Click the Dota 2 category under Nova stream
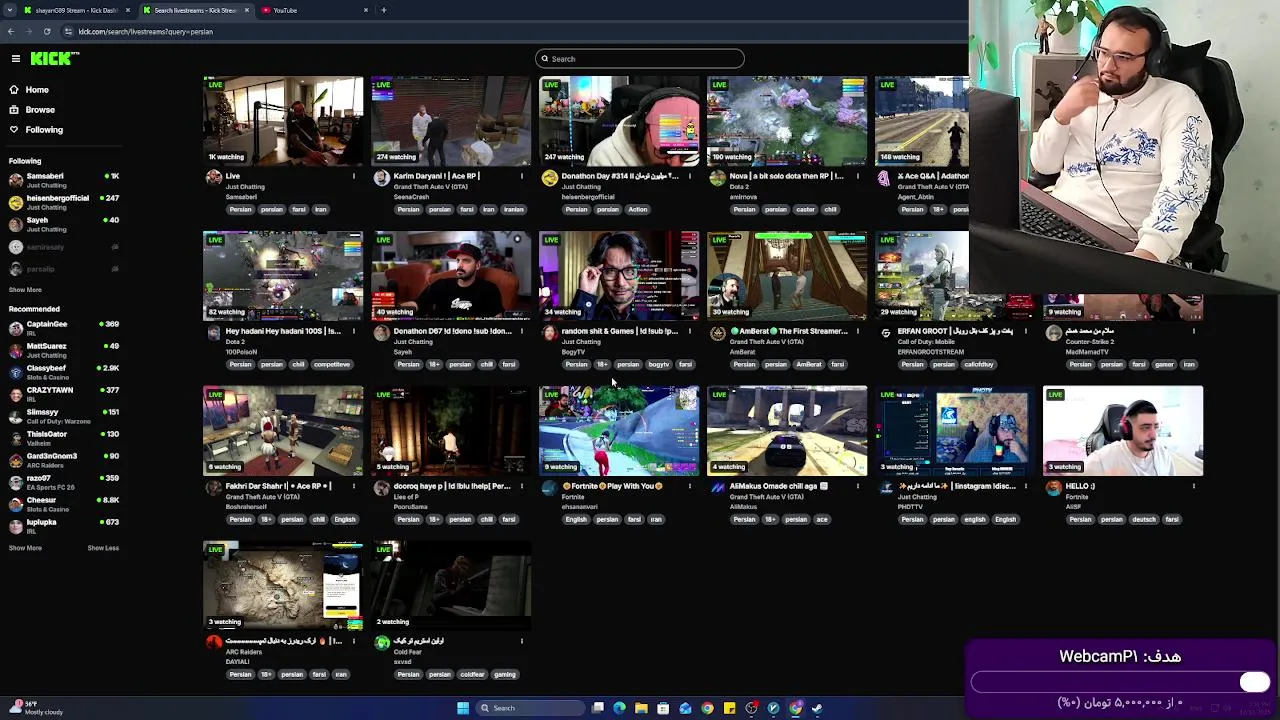Image resolution: width=1280 pixels, height=720 pixels. click(738, 187)
